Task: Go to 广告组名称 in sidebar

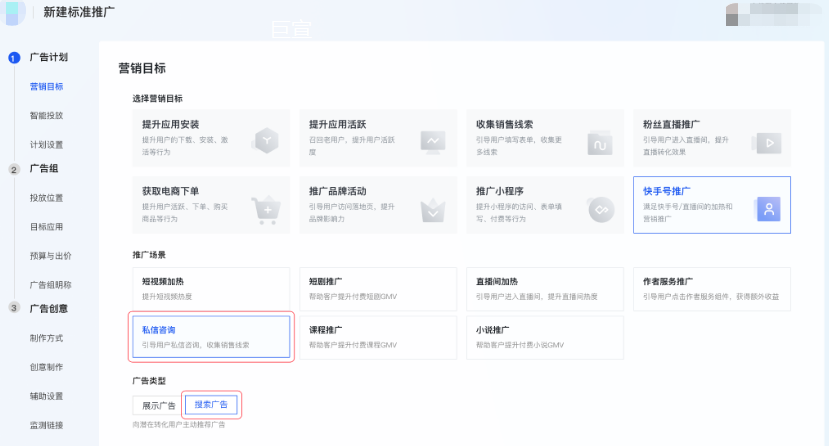Action: pyautogui.click(x=51, y=285)
